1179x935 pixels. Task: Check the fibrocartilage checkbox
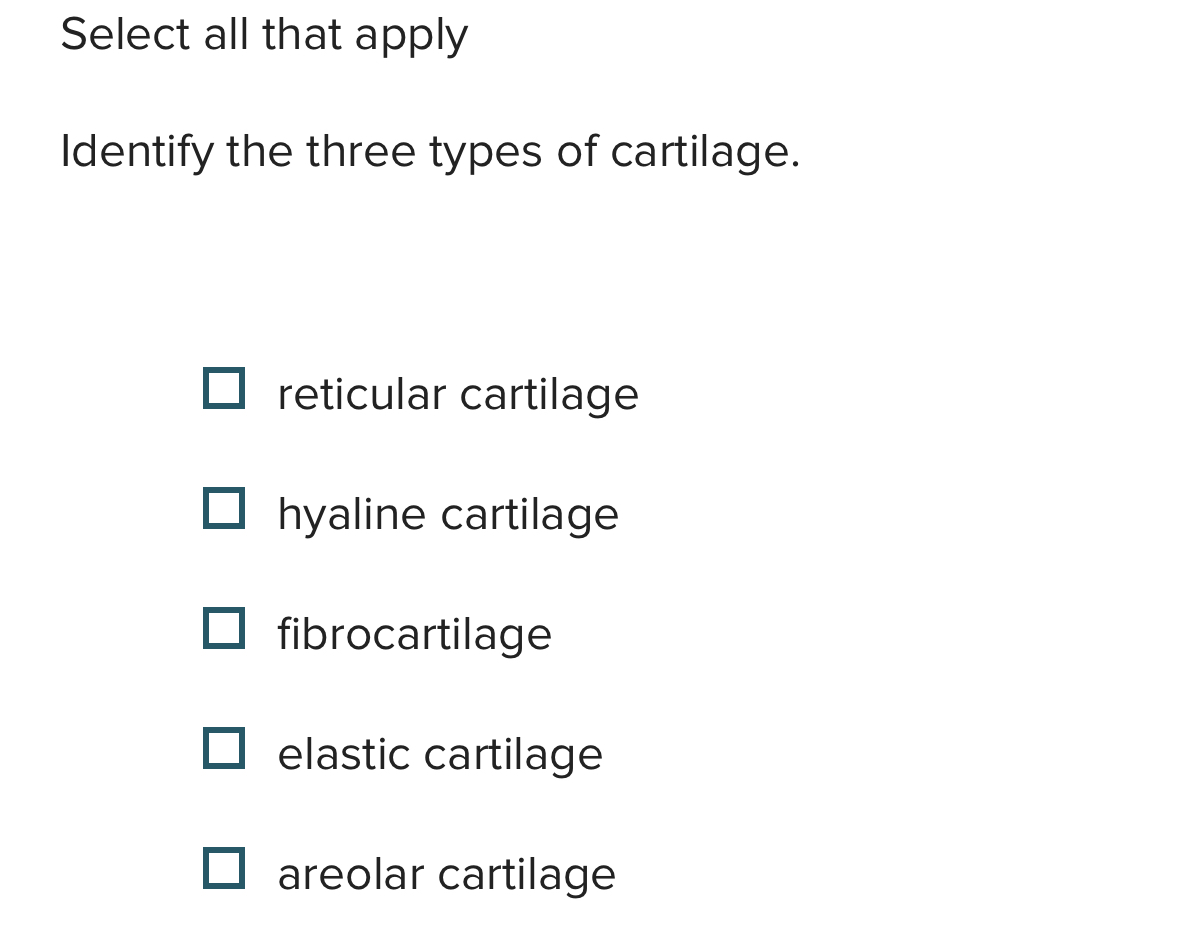(225, 629)
